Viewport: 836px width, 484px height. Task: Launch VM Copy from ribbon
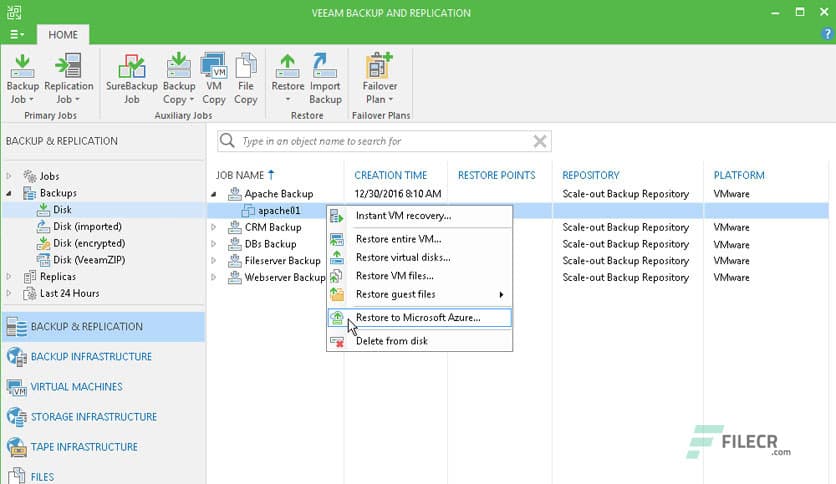pyautogui.click(x=213, y=79)
